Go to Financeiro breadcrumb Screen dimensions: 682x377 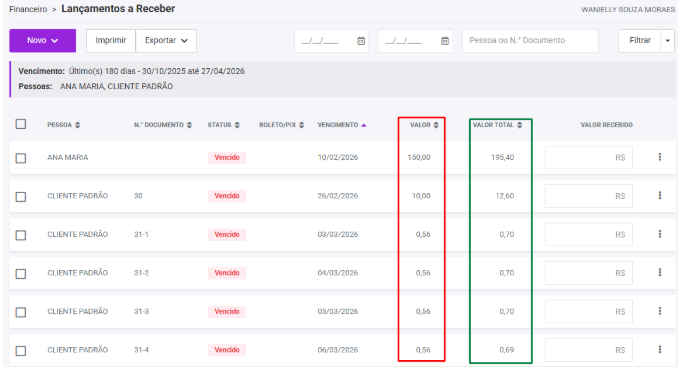28,9
